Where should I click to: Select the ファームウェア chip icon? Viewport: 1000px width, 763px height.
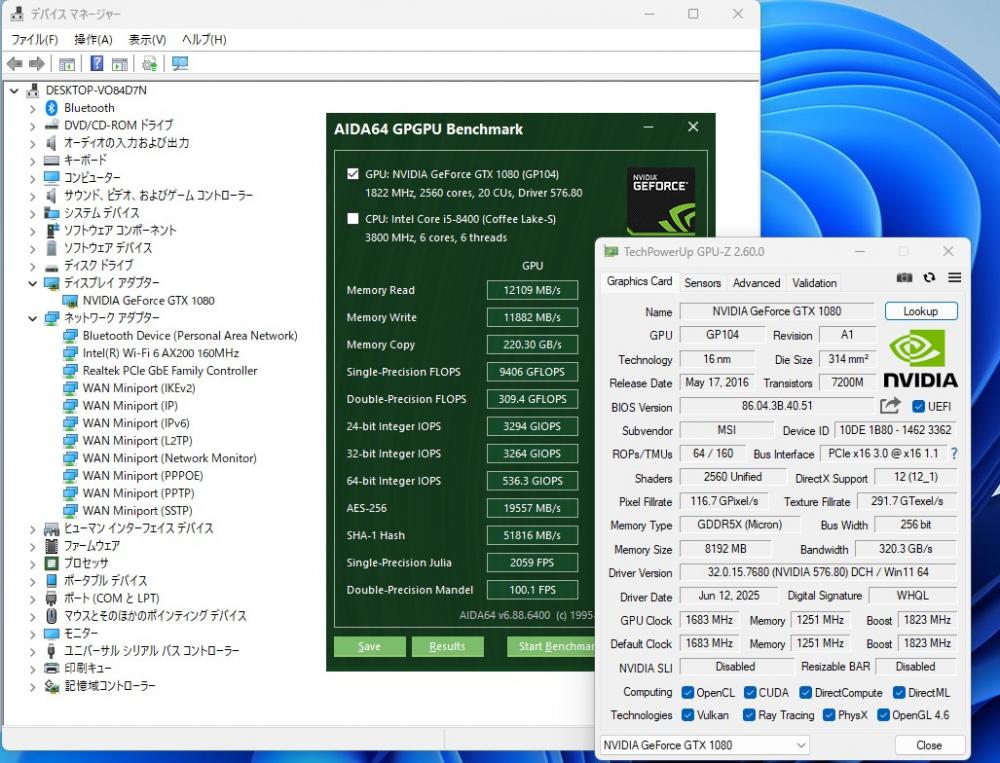pos(52,546)
